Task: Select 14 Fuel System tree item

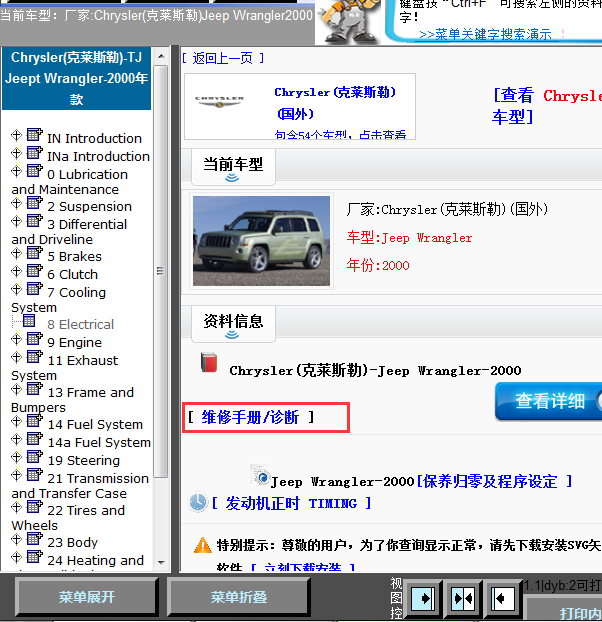Action: pos(95,424)
